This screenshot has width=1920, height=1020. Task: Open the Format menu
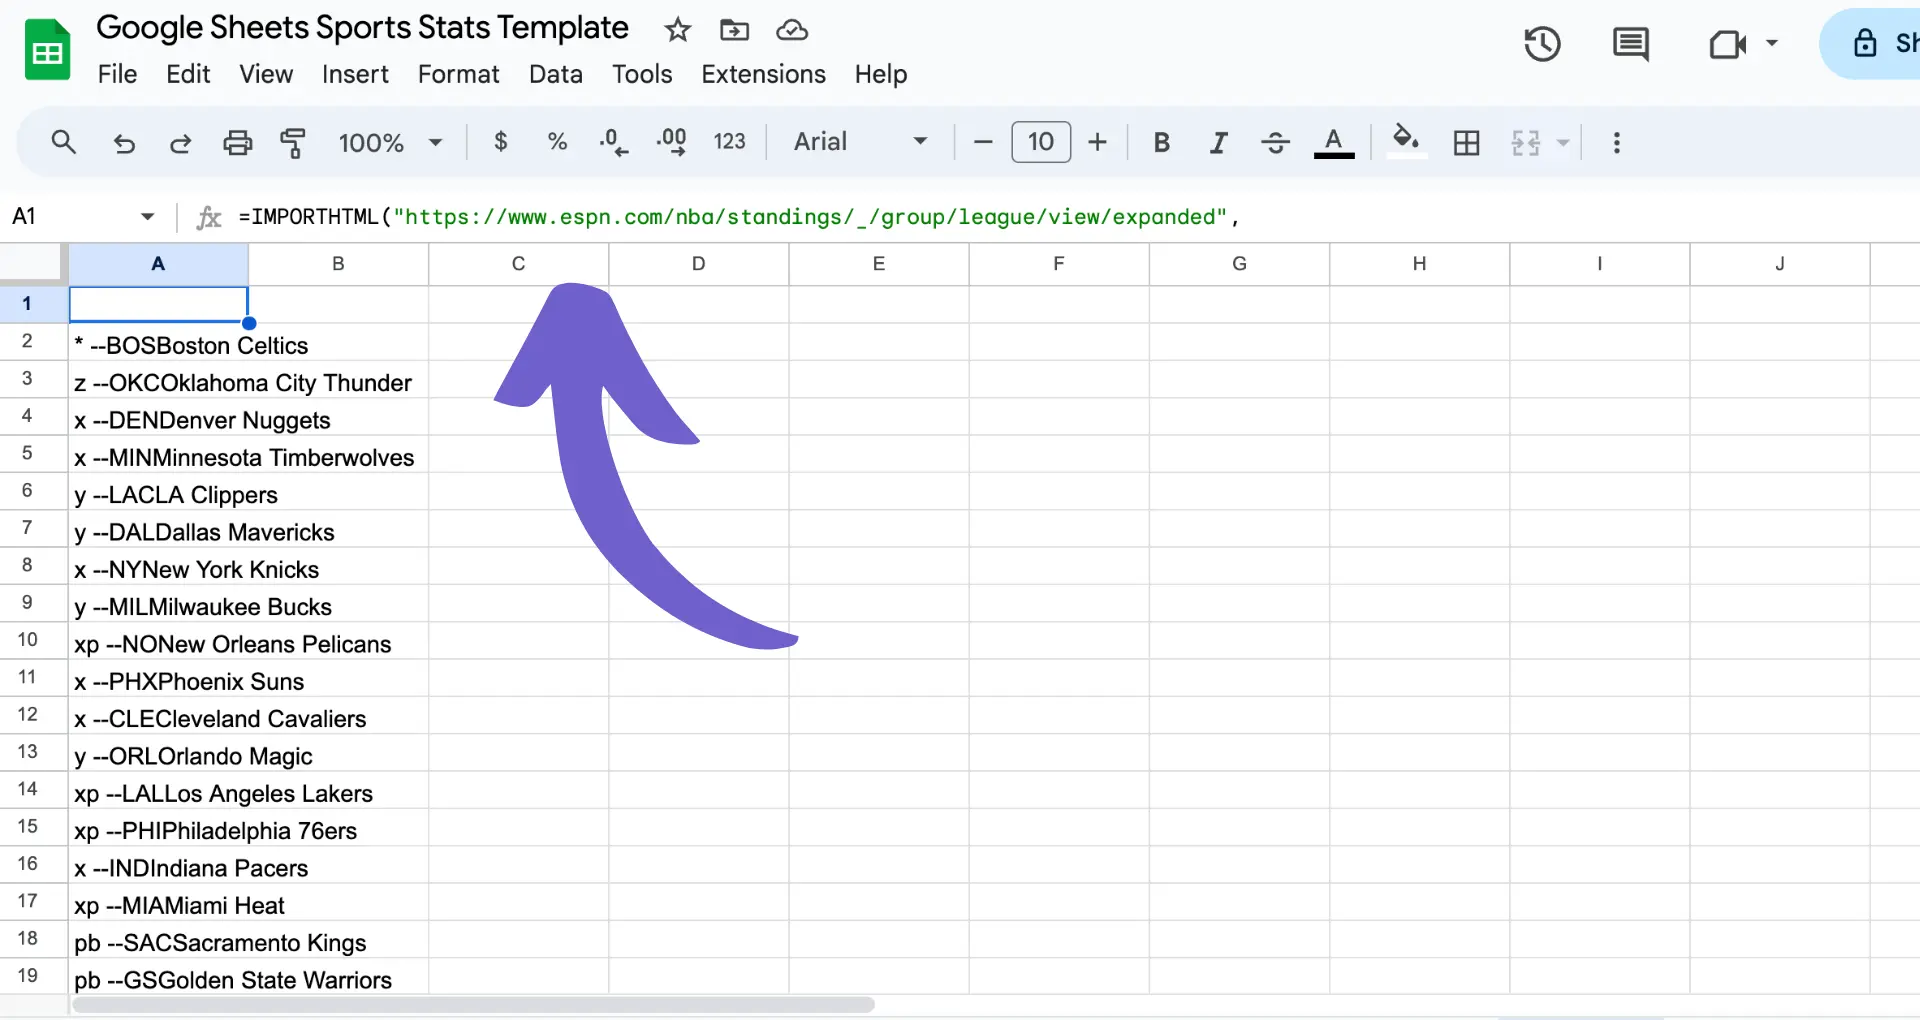click(x=458, y=74)
